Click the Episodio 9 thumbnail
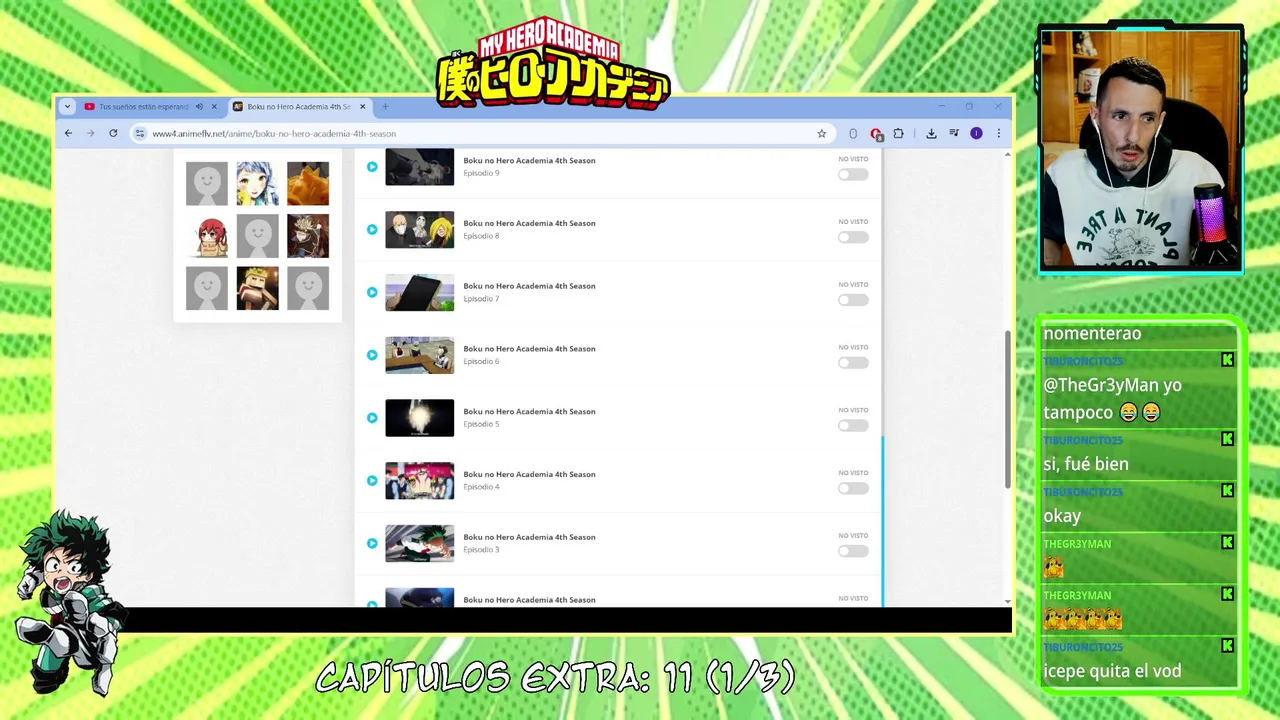The height and width of the screenshot is (720, 1280). click(420, 167)
